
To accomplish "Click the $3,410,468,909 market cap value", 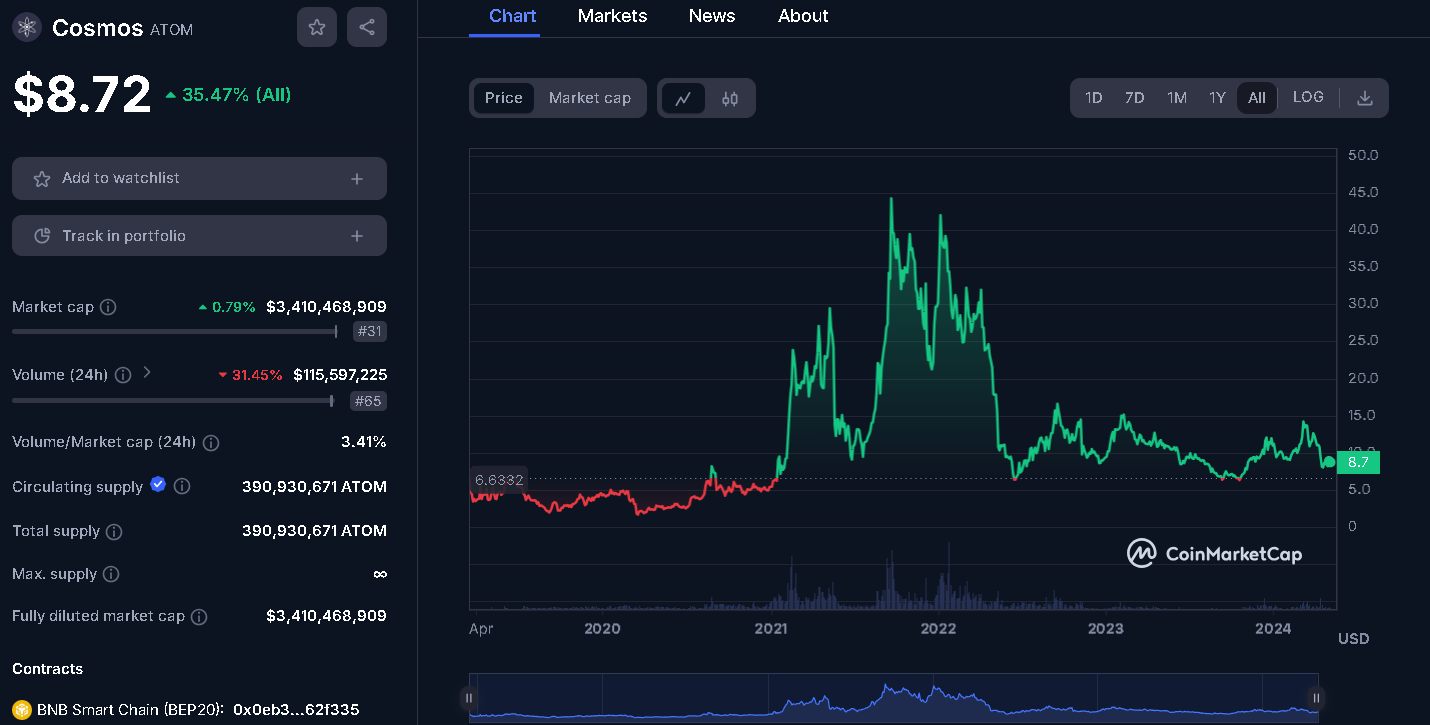I will (x=326, y=307).
